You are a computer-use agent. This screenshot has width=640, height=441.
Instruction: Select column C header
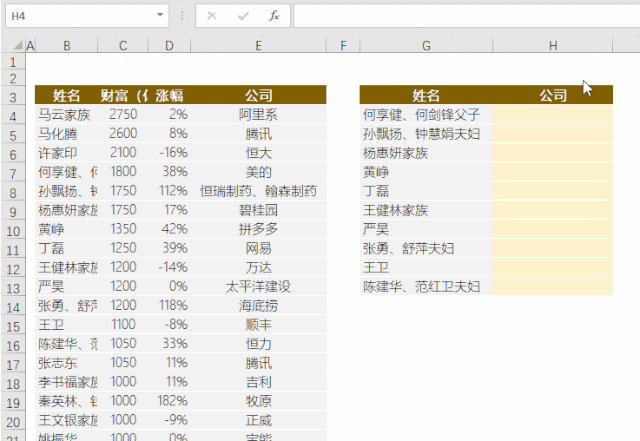[123, 46]
